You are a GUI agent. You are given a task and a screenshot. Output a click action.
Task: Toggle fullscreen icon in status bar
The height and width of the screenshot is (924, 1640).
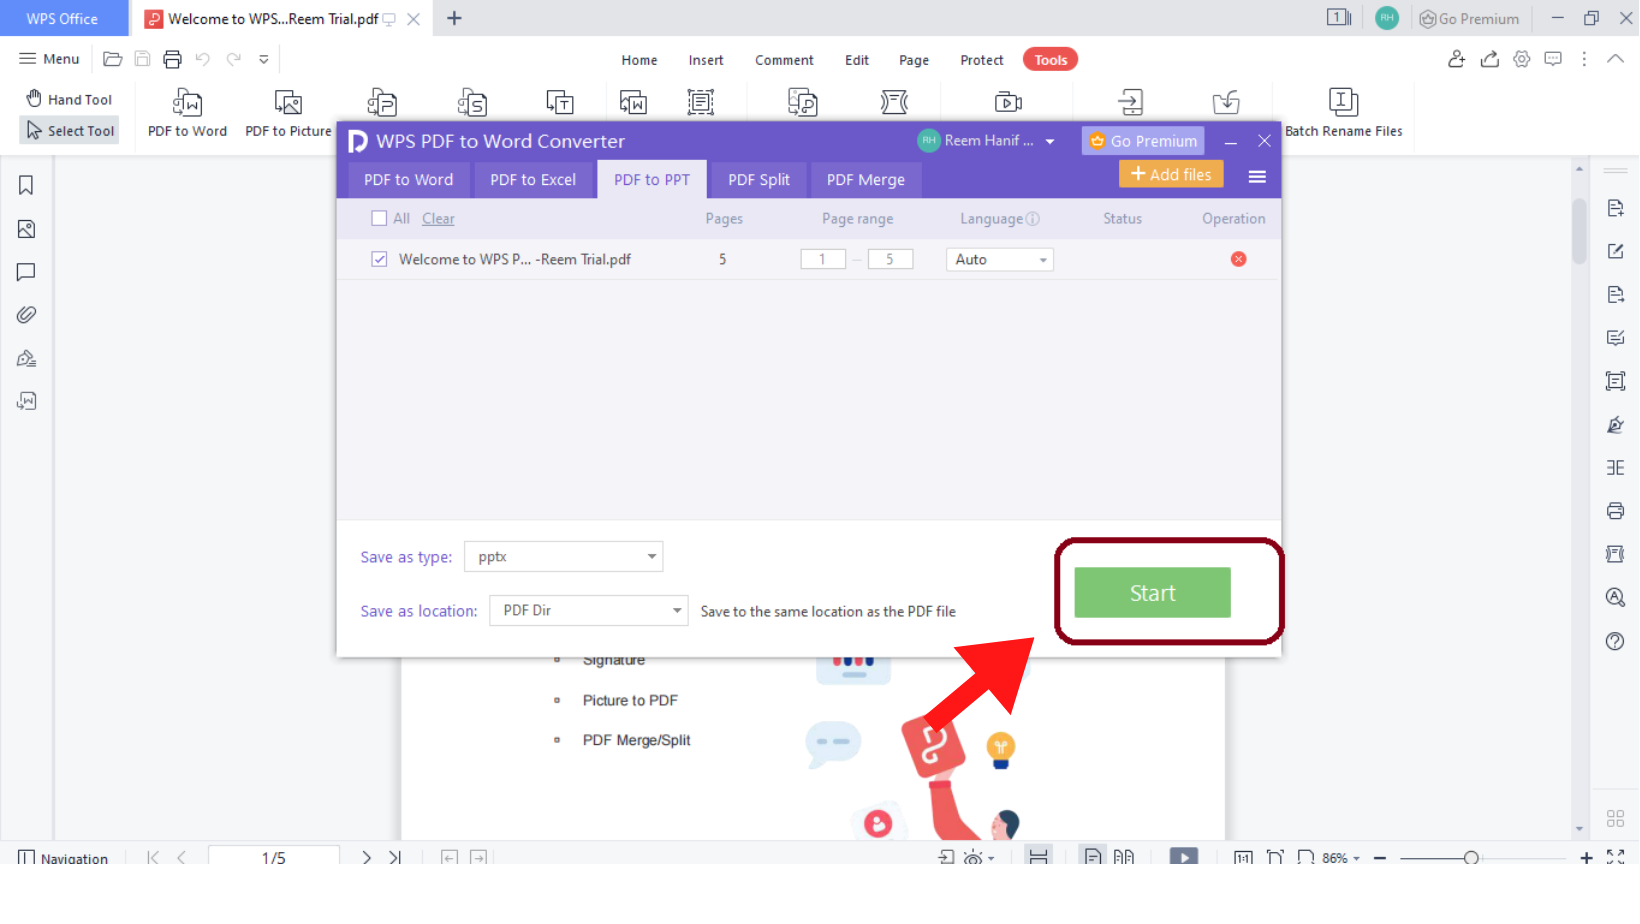1615,857
